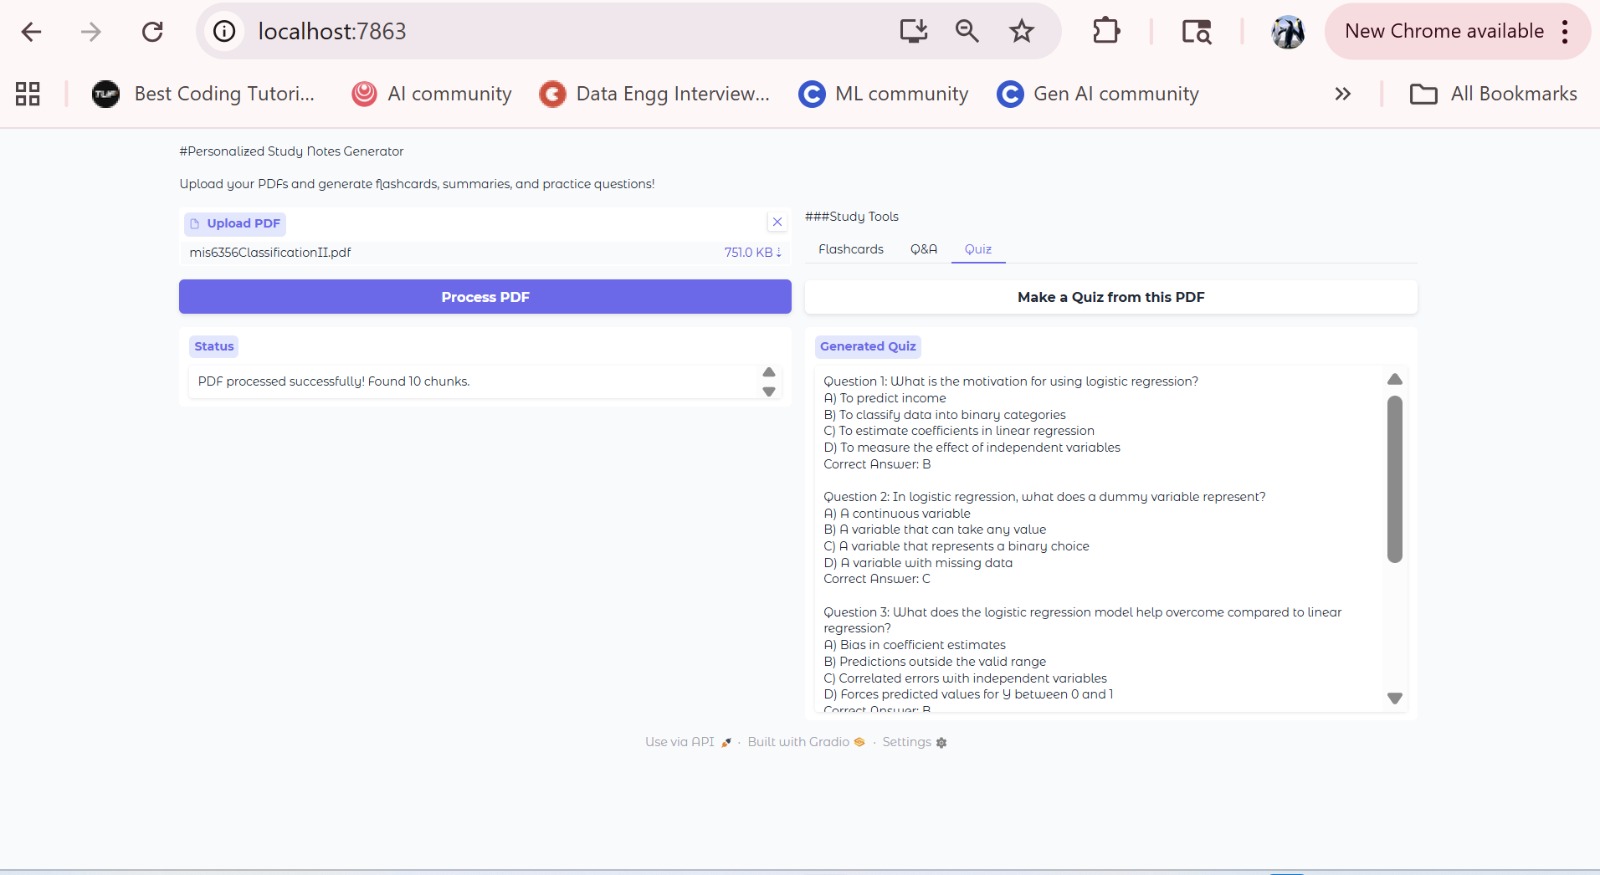Open the Chrome profile avatar
This screenshot has width=1600, height=875.
(x=1287, y=32)
